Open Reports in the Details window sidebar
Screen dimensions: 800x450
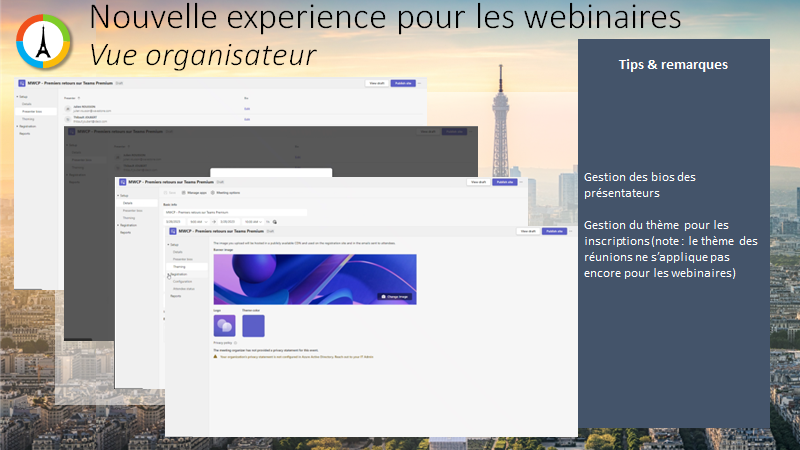(126, 232)
